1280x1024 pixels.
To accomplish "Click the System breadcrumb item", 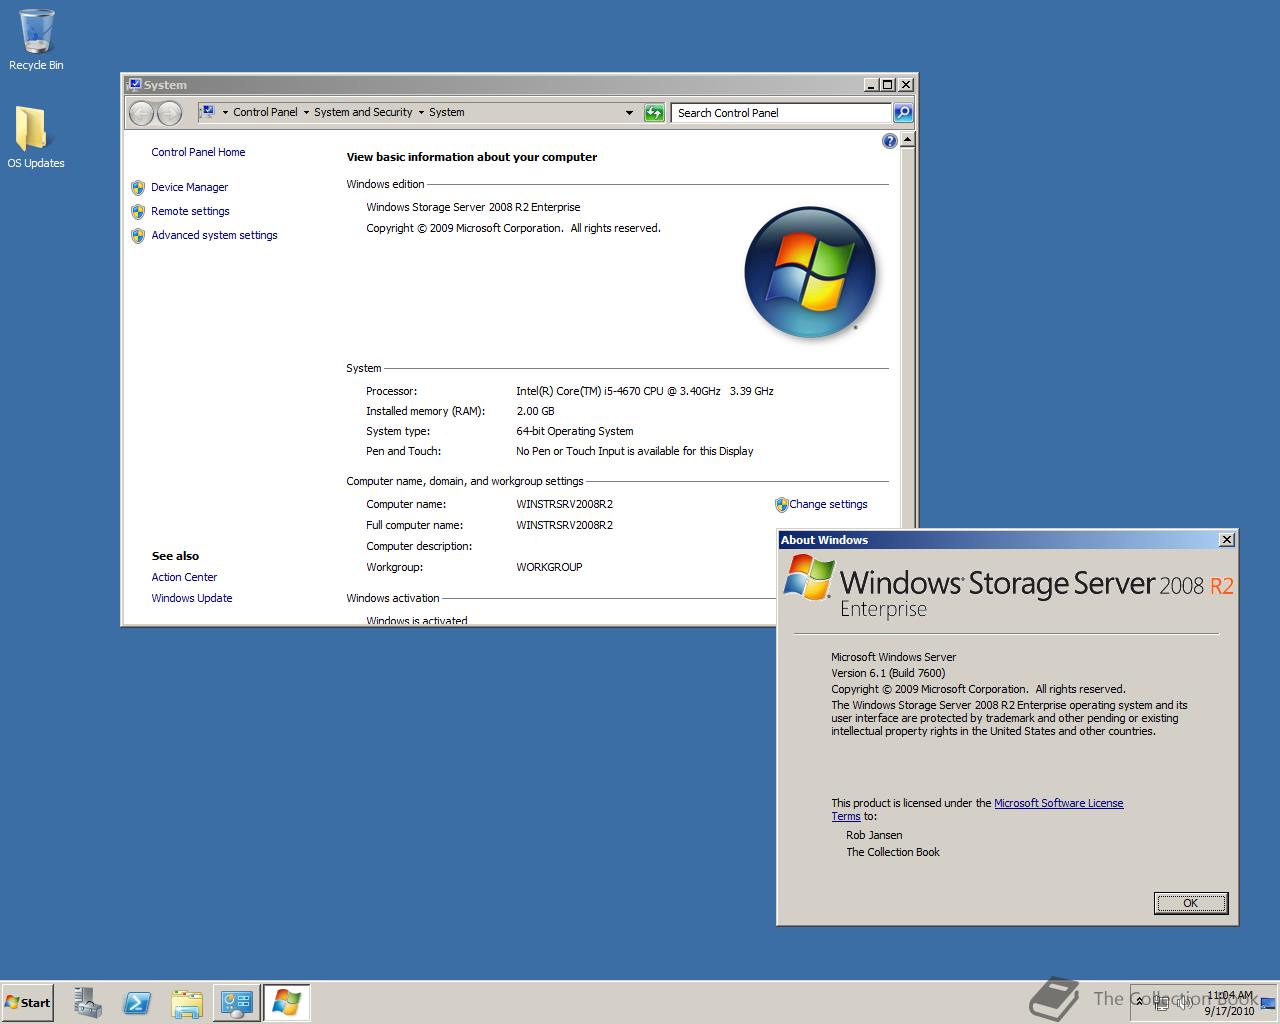I will (447, 113).
